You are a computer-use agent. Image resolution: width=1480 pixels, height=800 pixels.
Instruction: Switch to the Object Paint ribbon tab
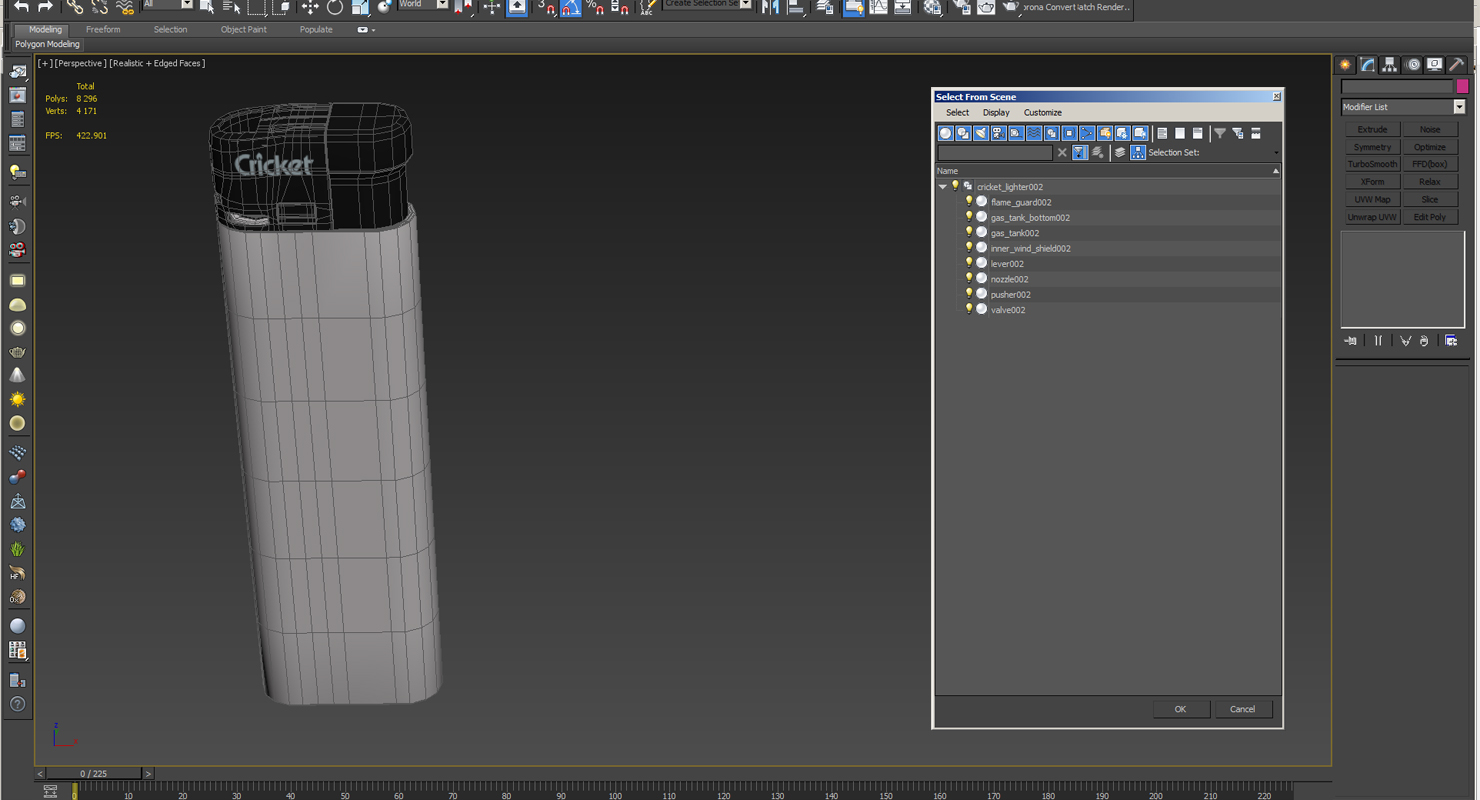tap(243, 30)
